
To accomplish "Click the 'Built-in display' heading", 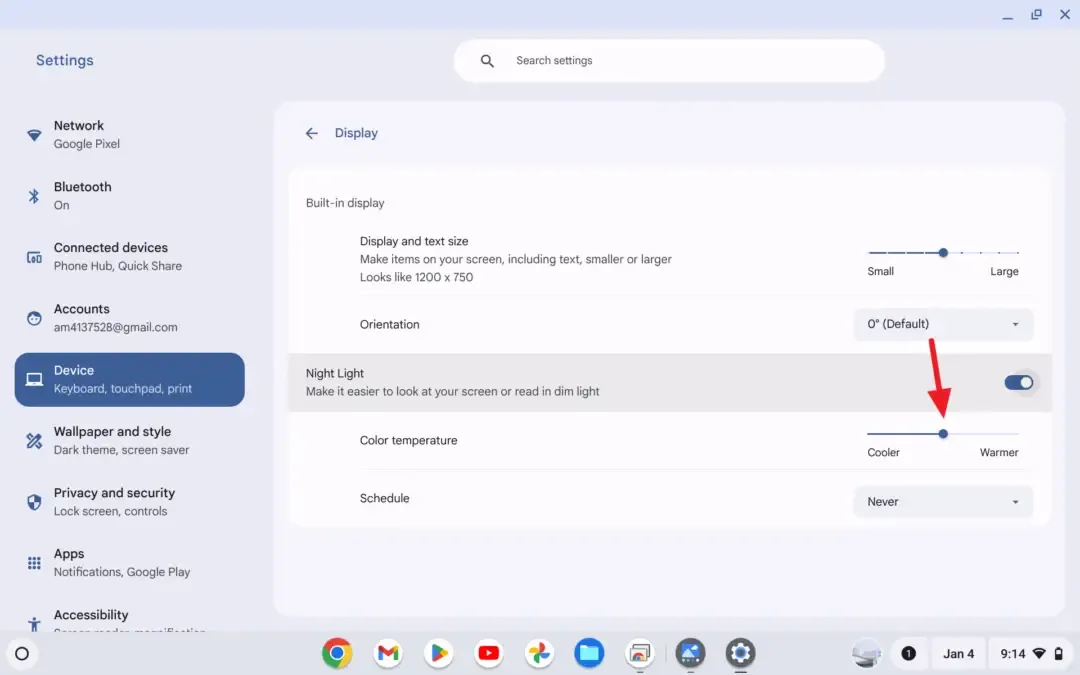I will click(x=345, y=203).
